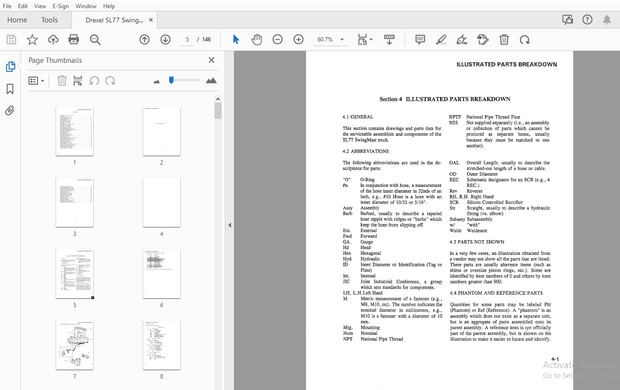
Task: Zoom in with the plus icon
Action: click(299, 40)
